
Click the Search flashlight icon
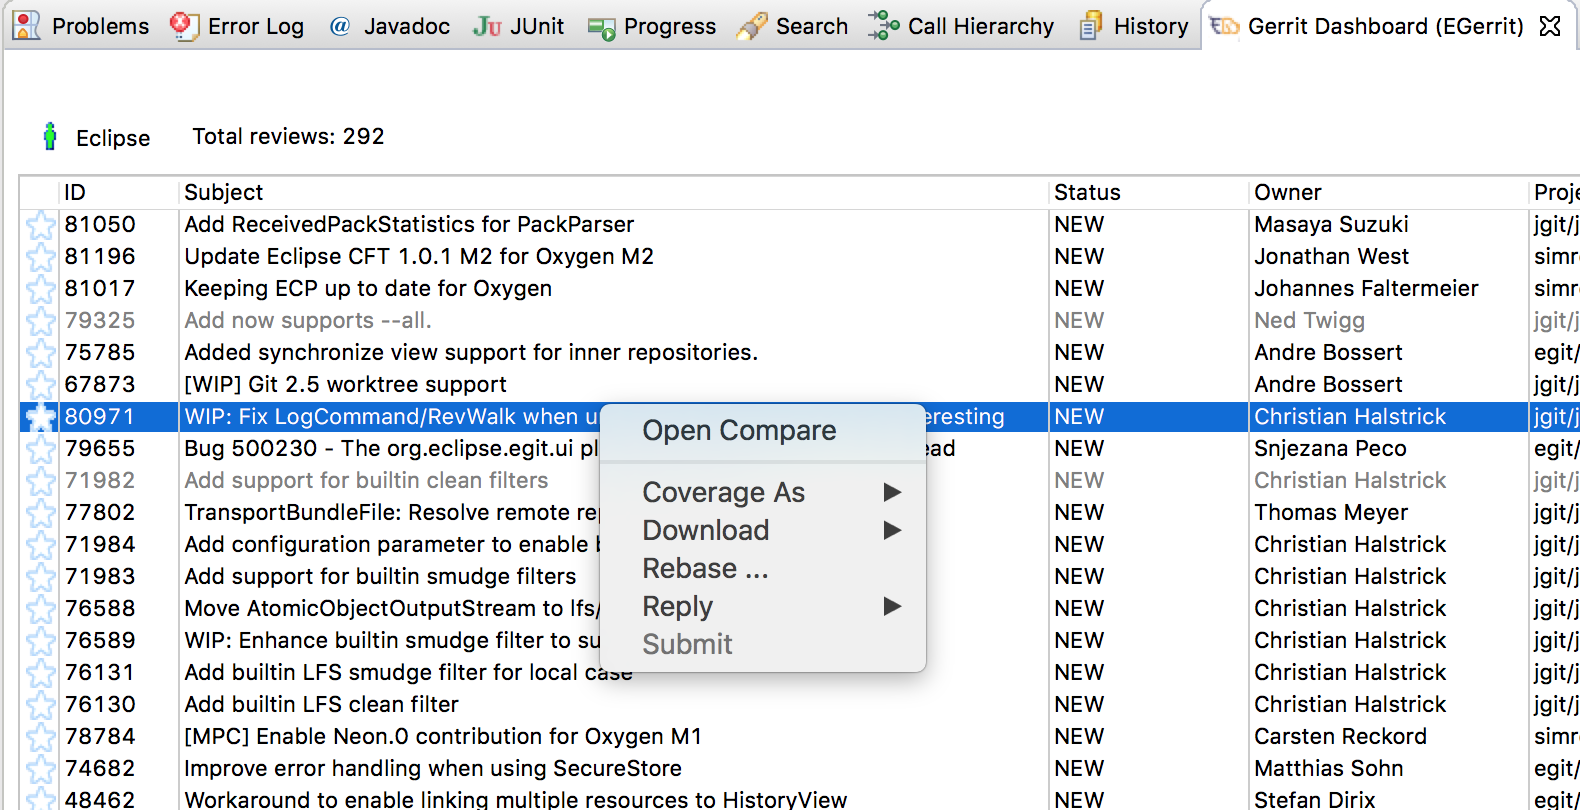[752, 26]
